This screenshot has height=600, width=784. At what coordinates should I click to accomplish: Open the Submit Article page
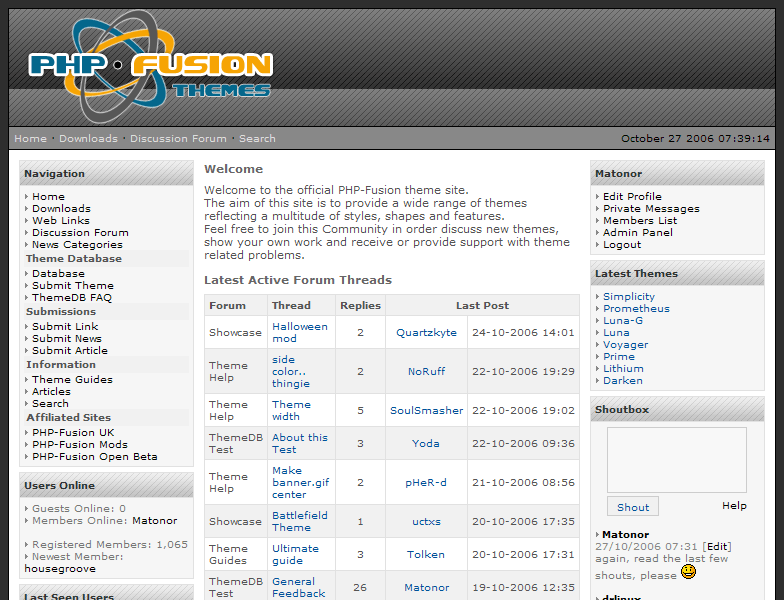pyautogui.click(x=70, y=350)
